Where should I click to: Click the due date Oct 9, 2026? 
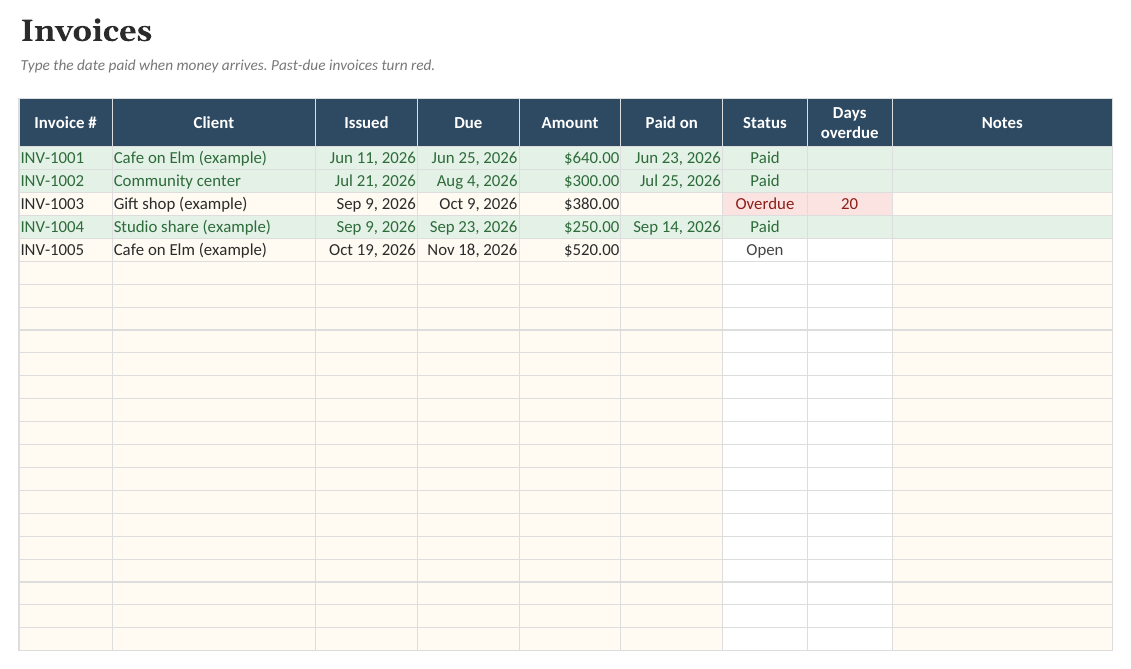(x=468, y=204)
